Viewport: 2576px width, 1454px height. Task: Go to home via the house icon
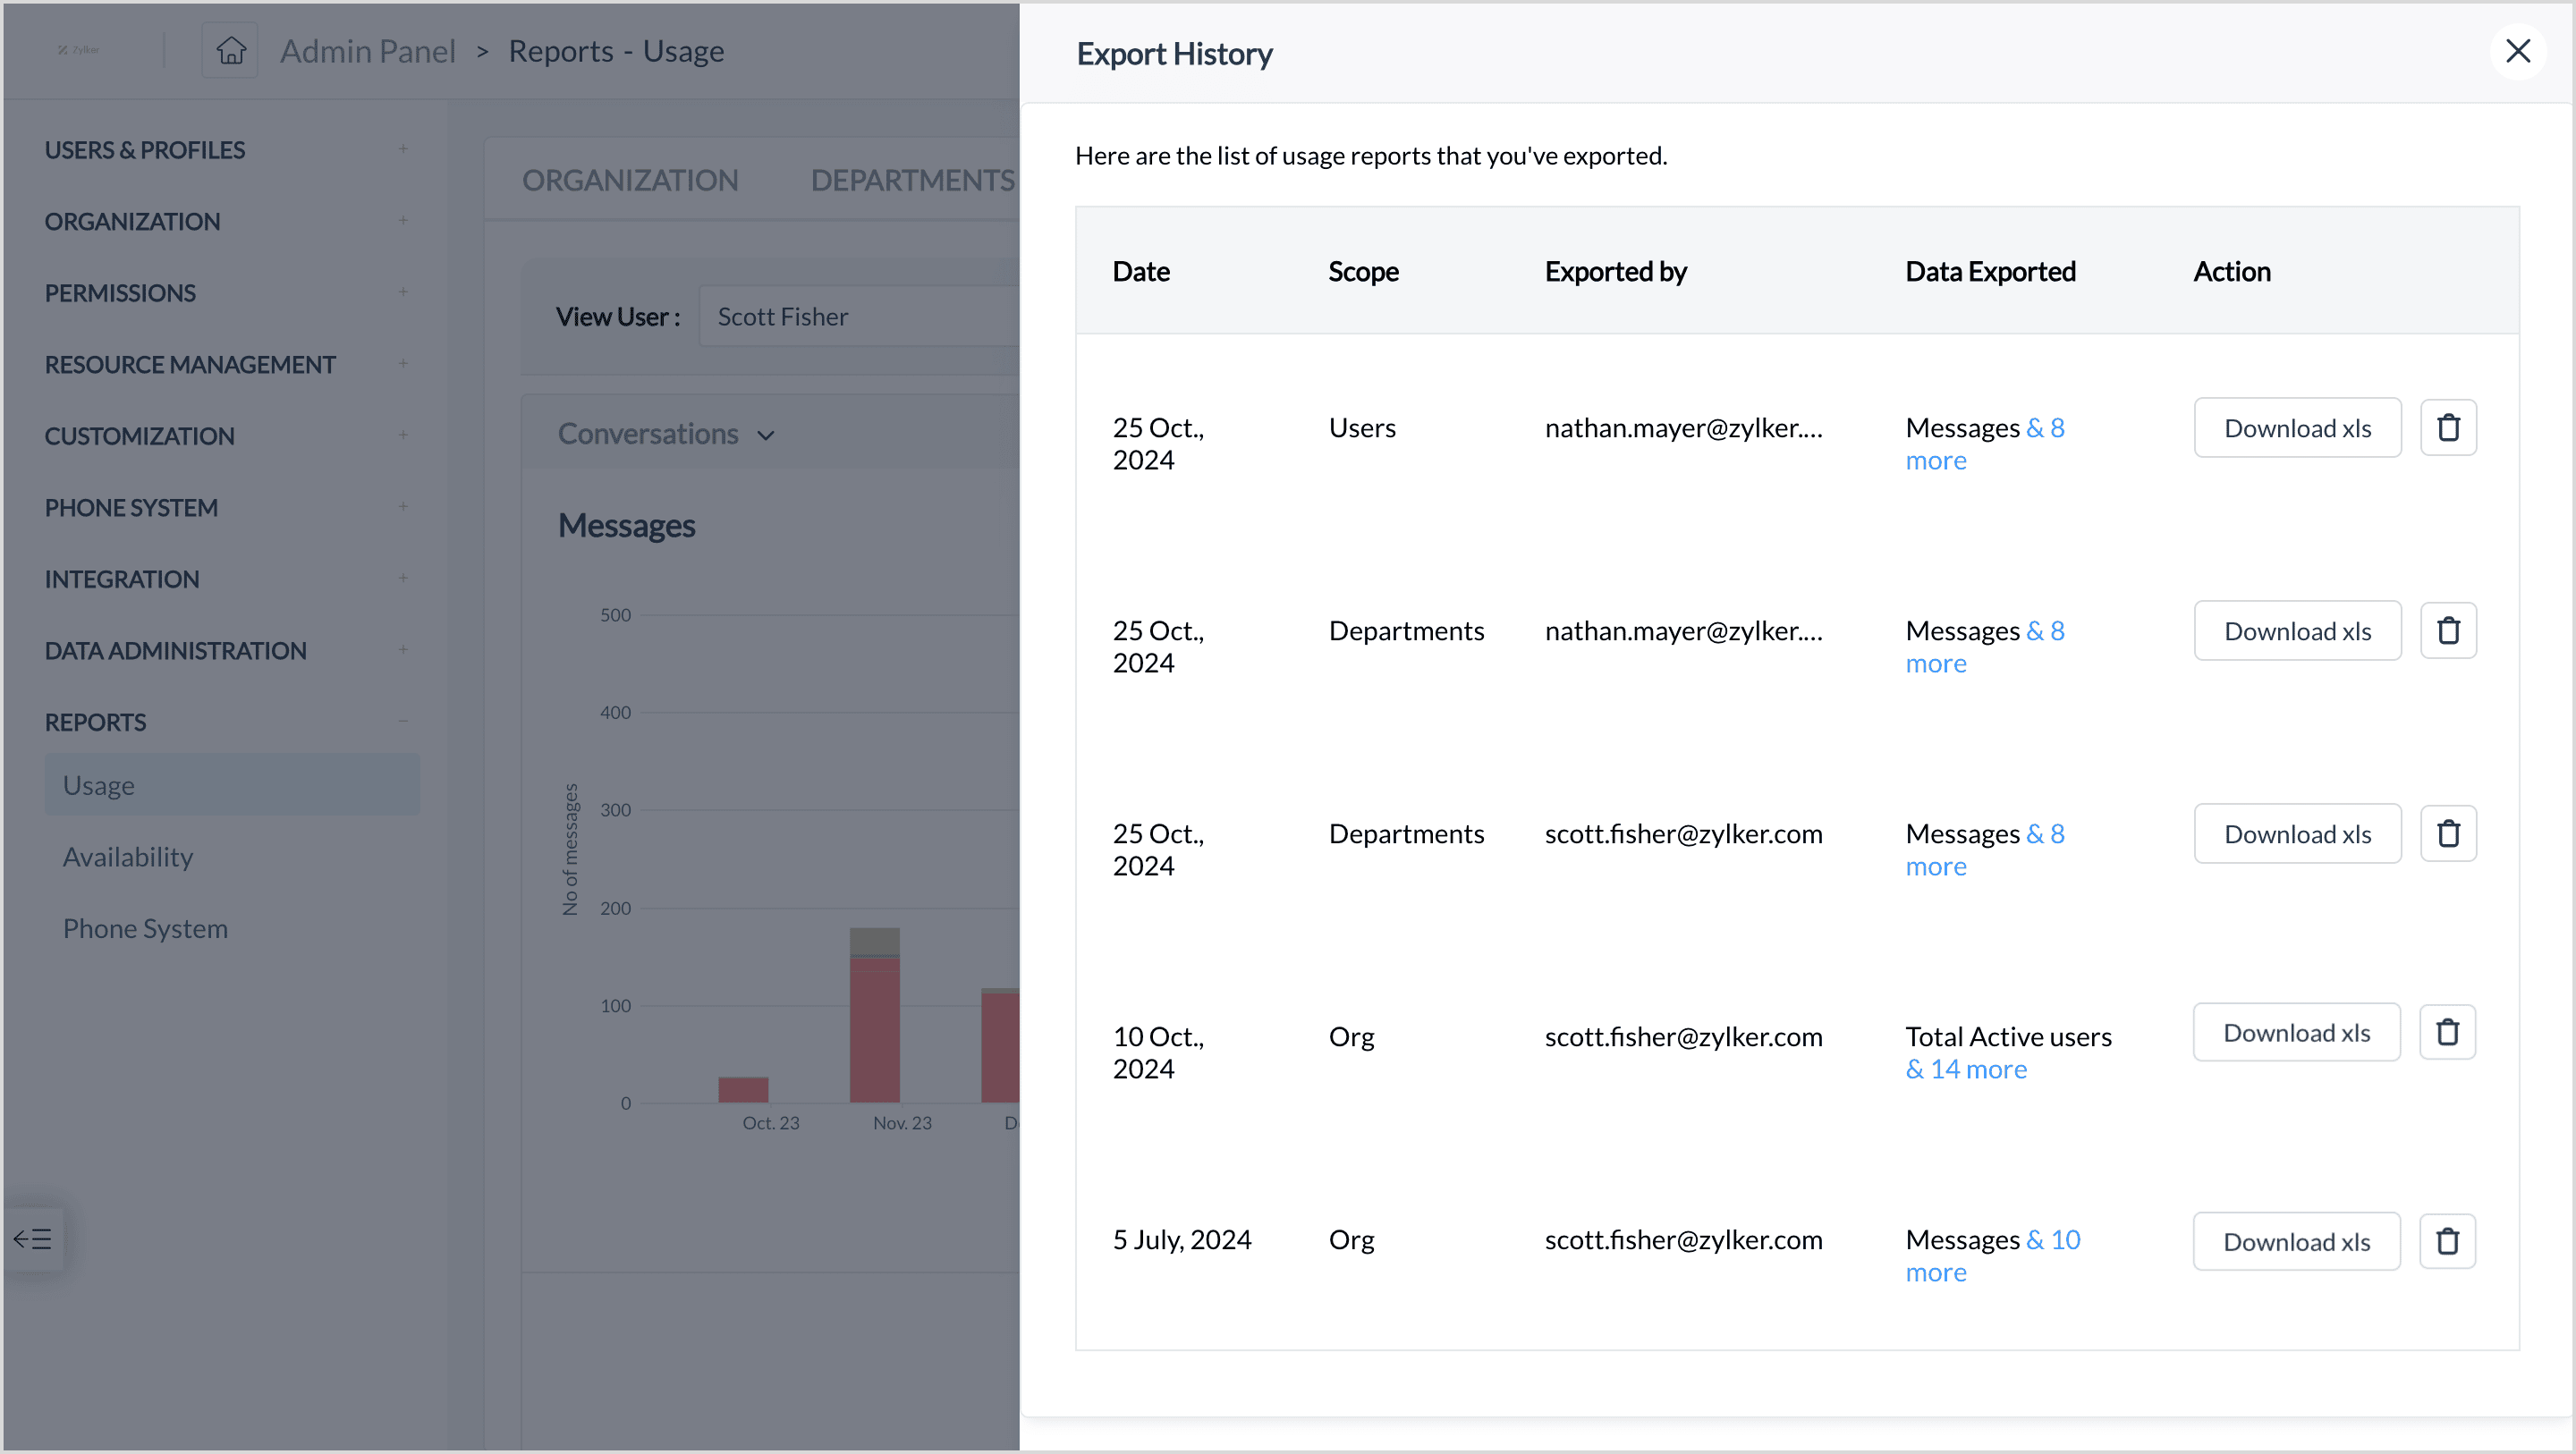(x=231, y=50)
